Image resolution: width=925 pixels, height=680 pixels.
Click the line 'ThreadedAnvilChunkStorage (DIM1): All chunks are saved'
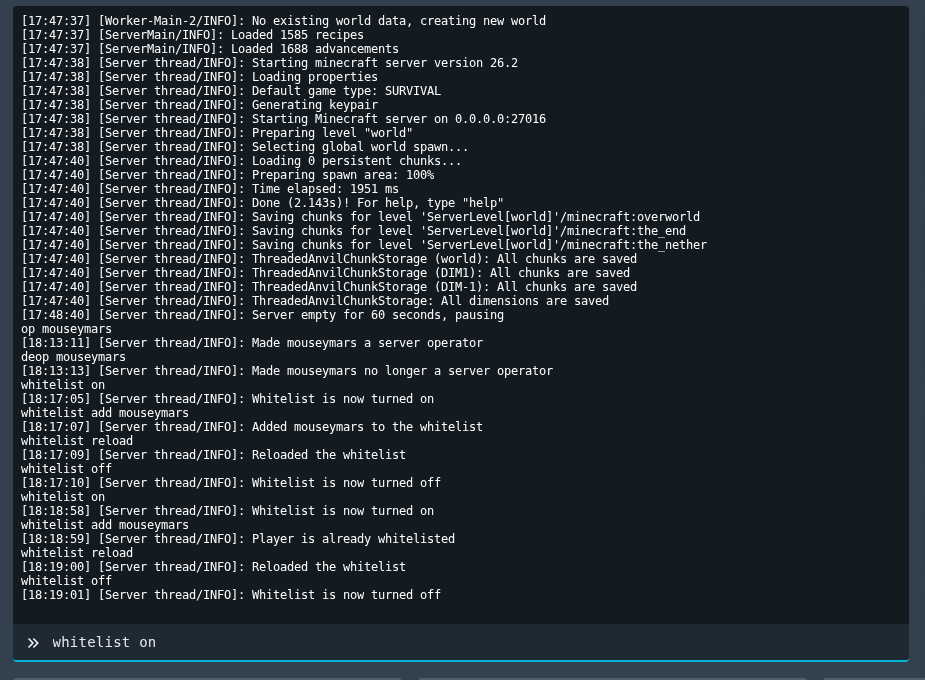coord(326,273)
